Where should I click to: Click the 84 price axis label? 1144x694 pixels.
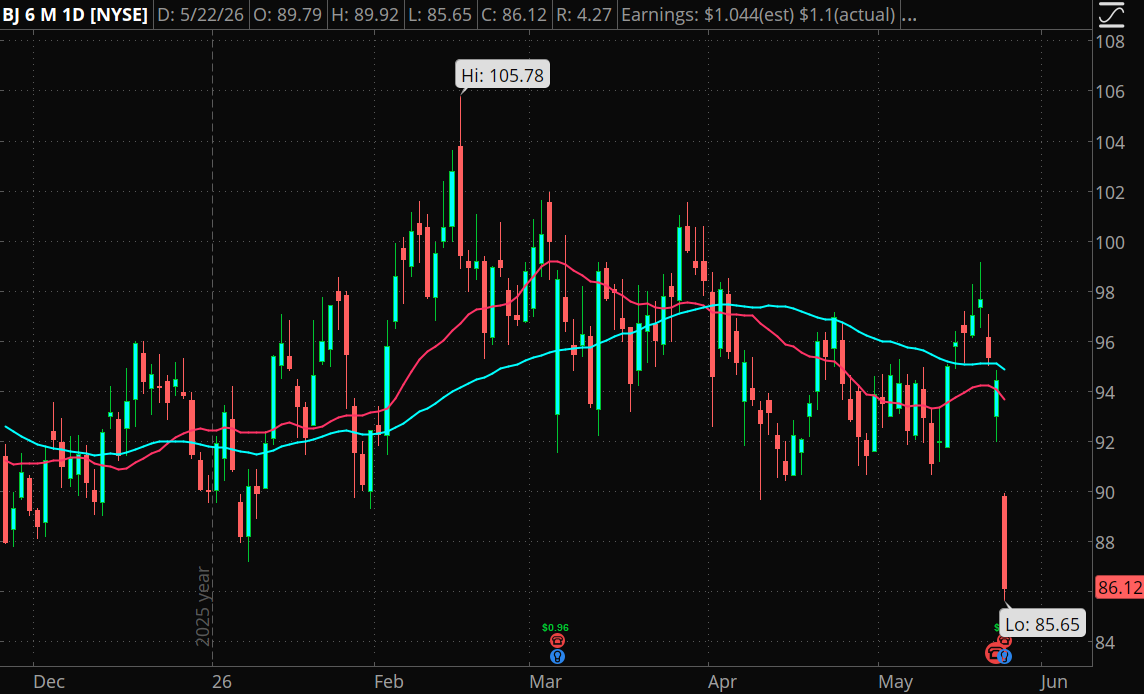[x=1105, y=642]
